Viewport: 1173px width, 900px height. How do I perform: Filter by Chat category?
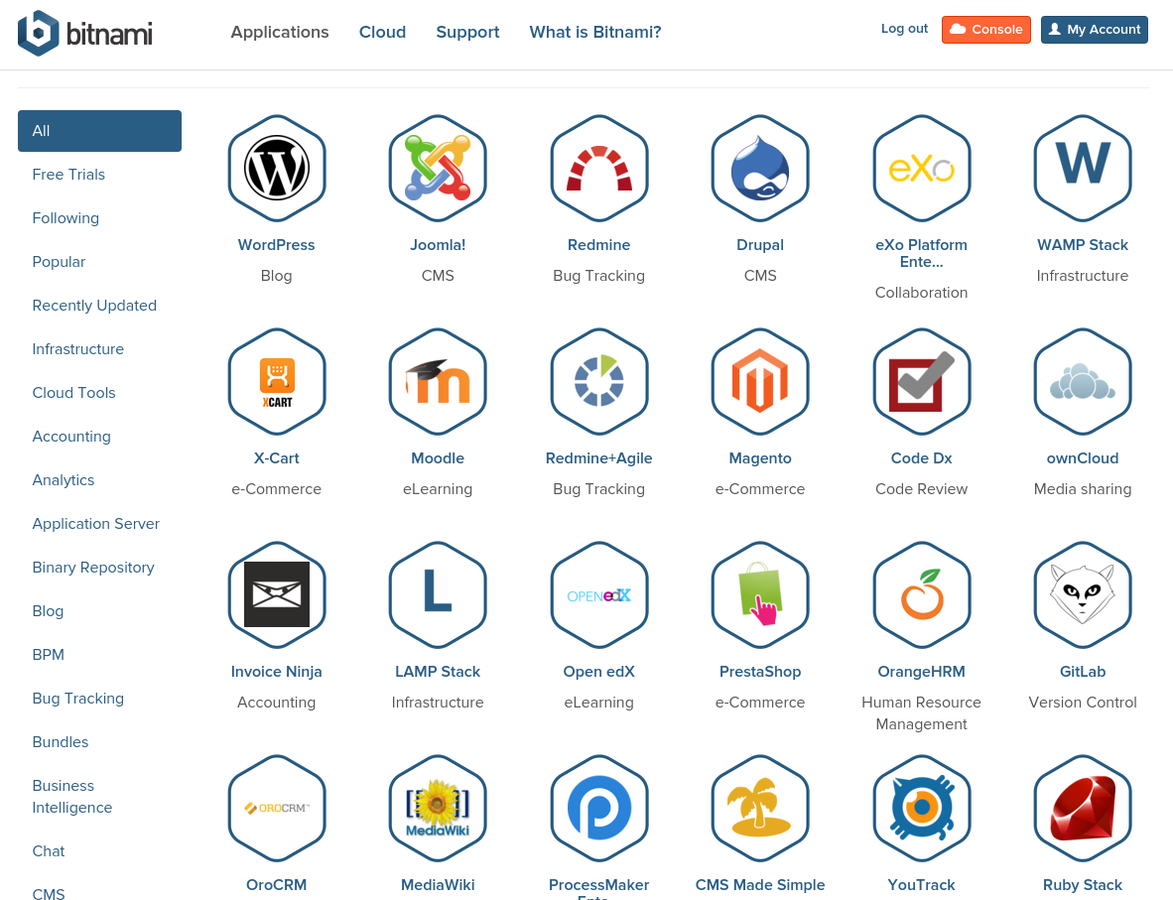point(49,851)
